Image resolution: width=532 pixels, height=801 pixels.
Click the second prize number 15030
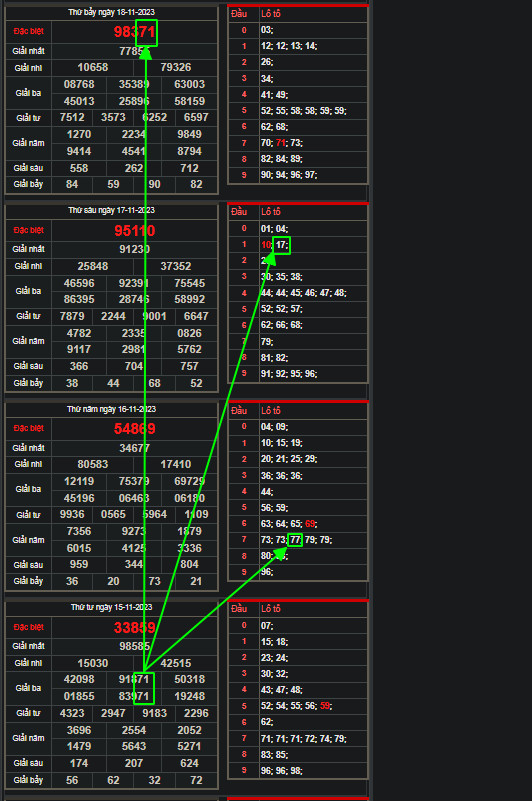point(92,663)
